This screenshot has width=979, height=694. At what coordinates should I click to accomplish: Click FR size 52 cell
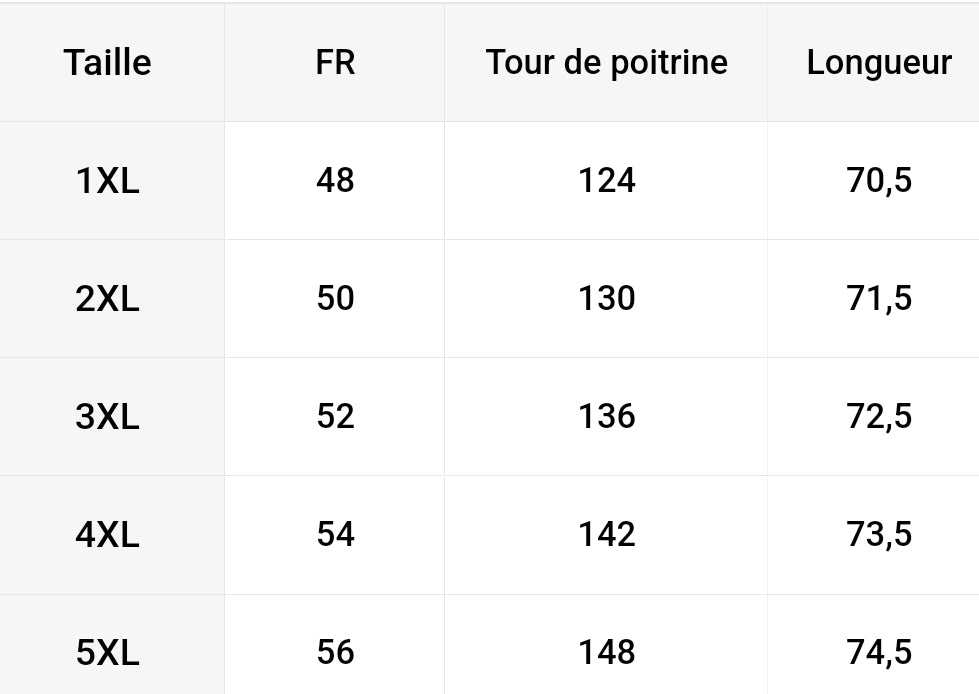click(335, 416)
